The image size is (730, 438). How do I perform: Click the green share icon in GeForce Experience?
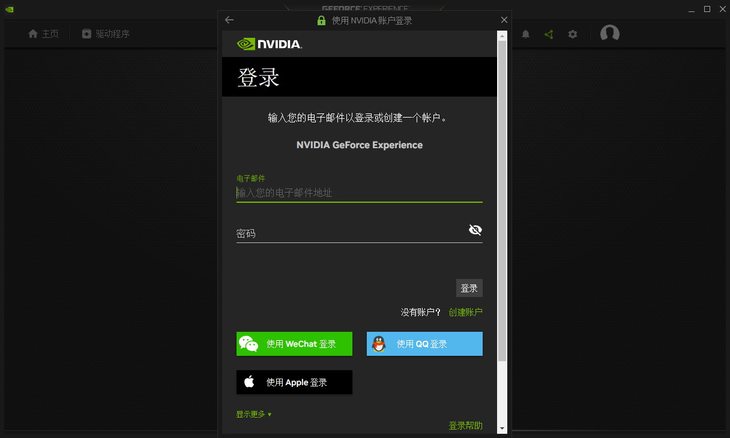(x=549, y=34)
